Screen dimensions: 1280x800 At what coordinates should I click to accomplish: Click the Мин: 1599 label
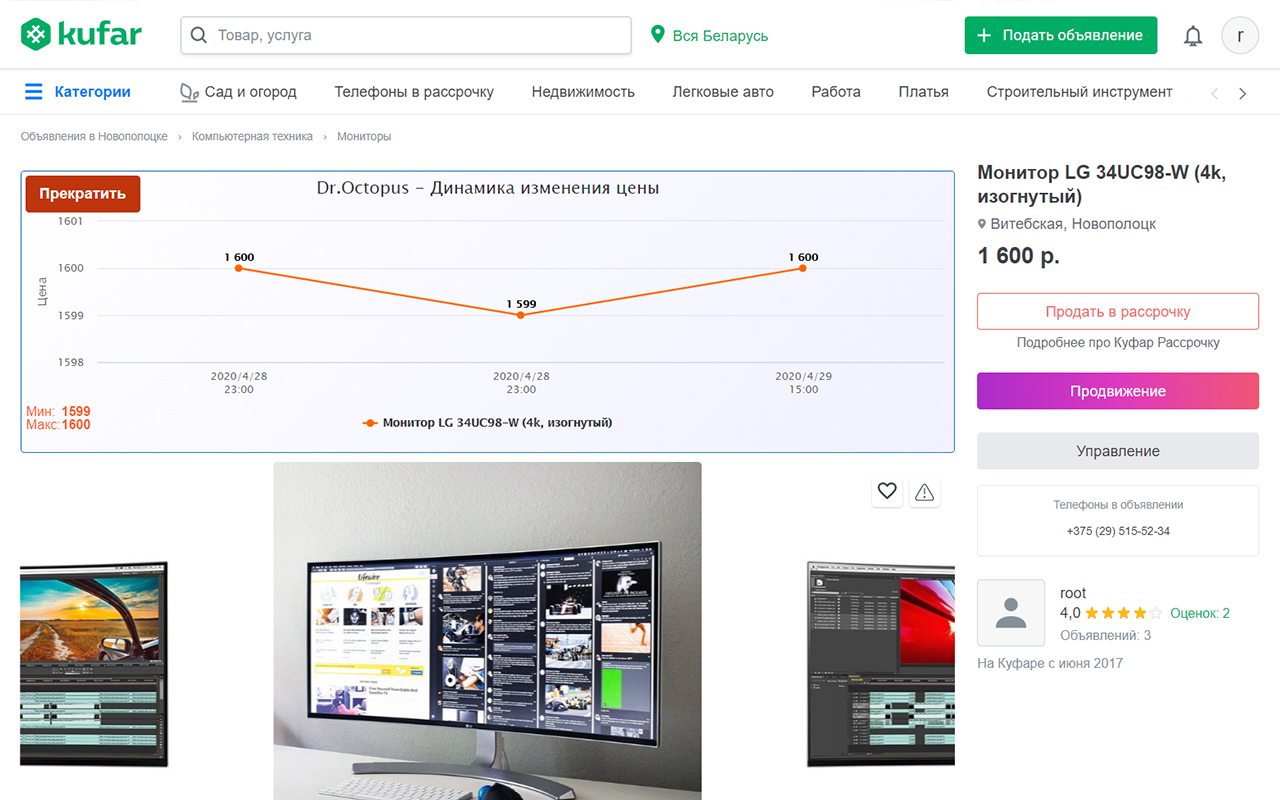[58, 411]
